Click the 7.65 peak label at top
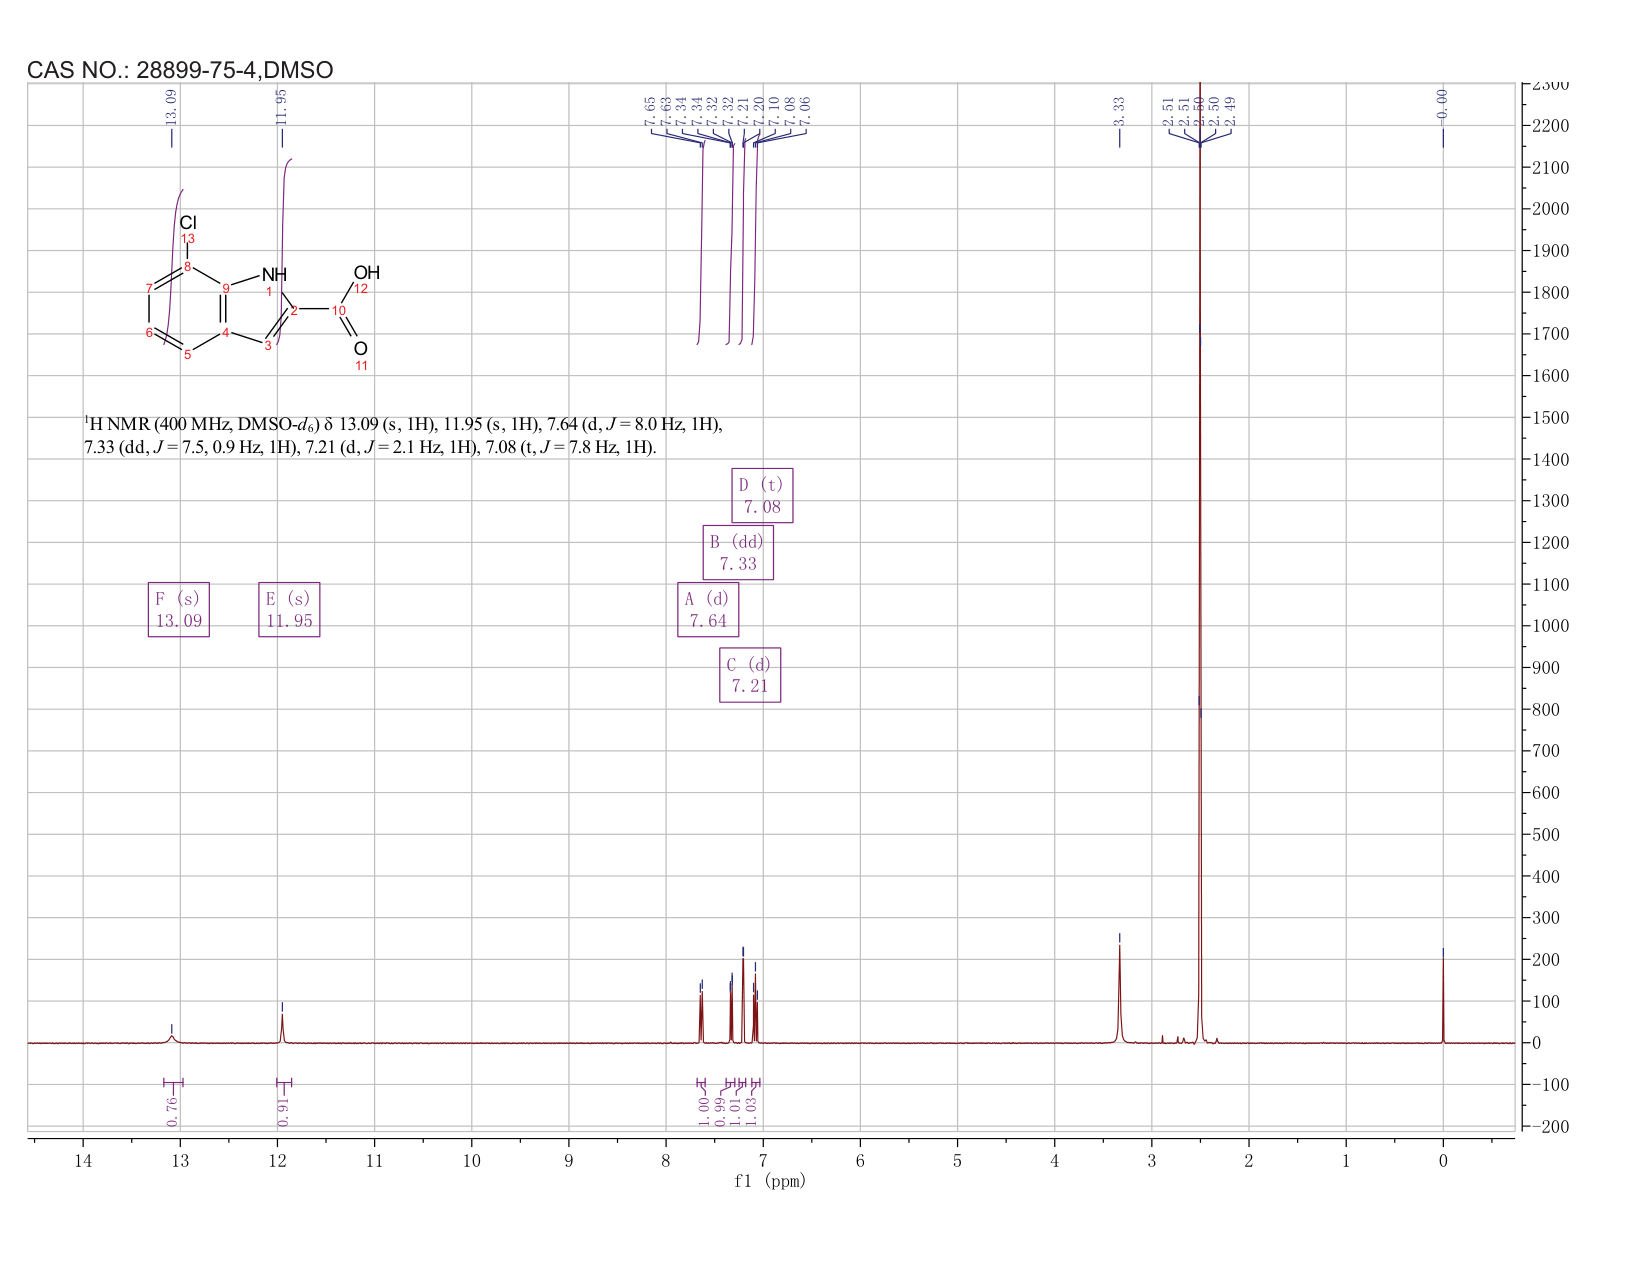This screenshot has height=1275, width=1650. [x=651, y=110]
